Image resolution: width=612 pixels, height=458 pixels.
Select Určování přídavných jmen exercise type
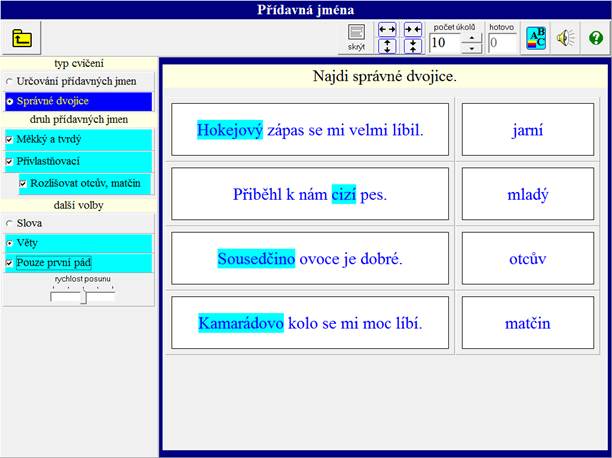pyautogui.click(x=78, y=81)
